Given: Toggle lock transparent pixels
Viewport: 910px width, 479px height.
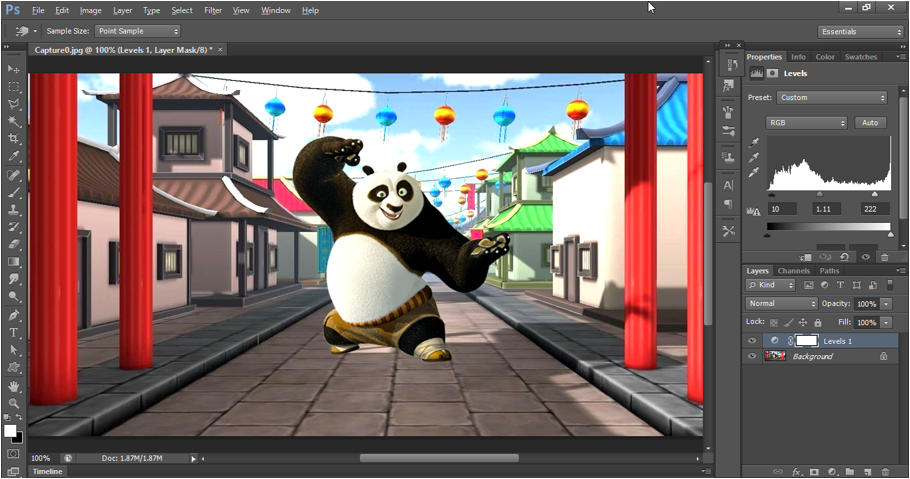Looking at the screenshot, I should pyautogui.click(x=774, y=322).
